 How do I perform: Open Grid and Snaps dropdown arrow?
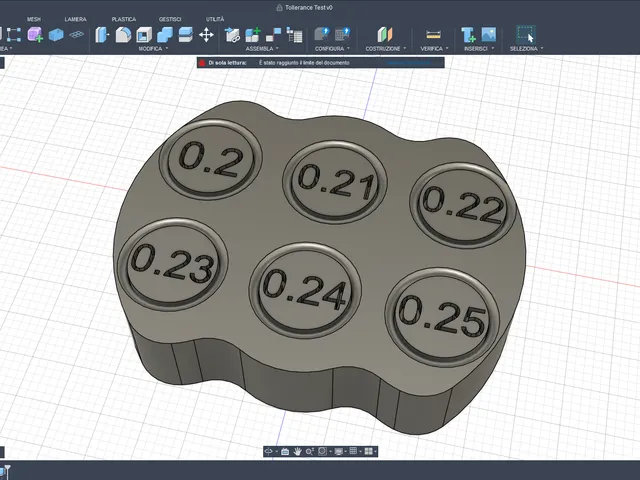click(x=360, y=451)
